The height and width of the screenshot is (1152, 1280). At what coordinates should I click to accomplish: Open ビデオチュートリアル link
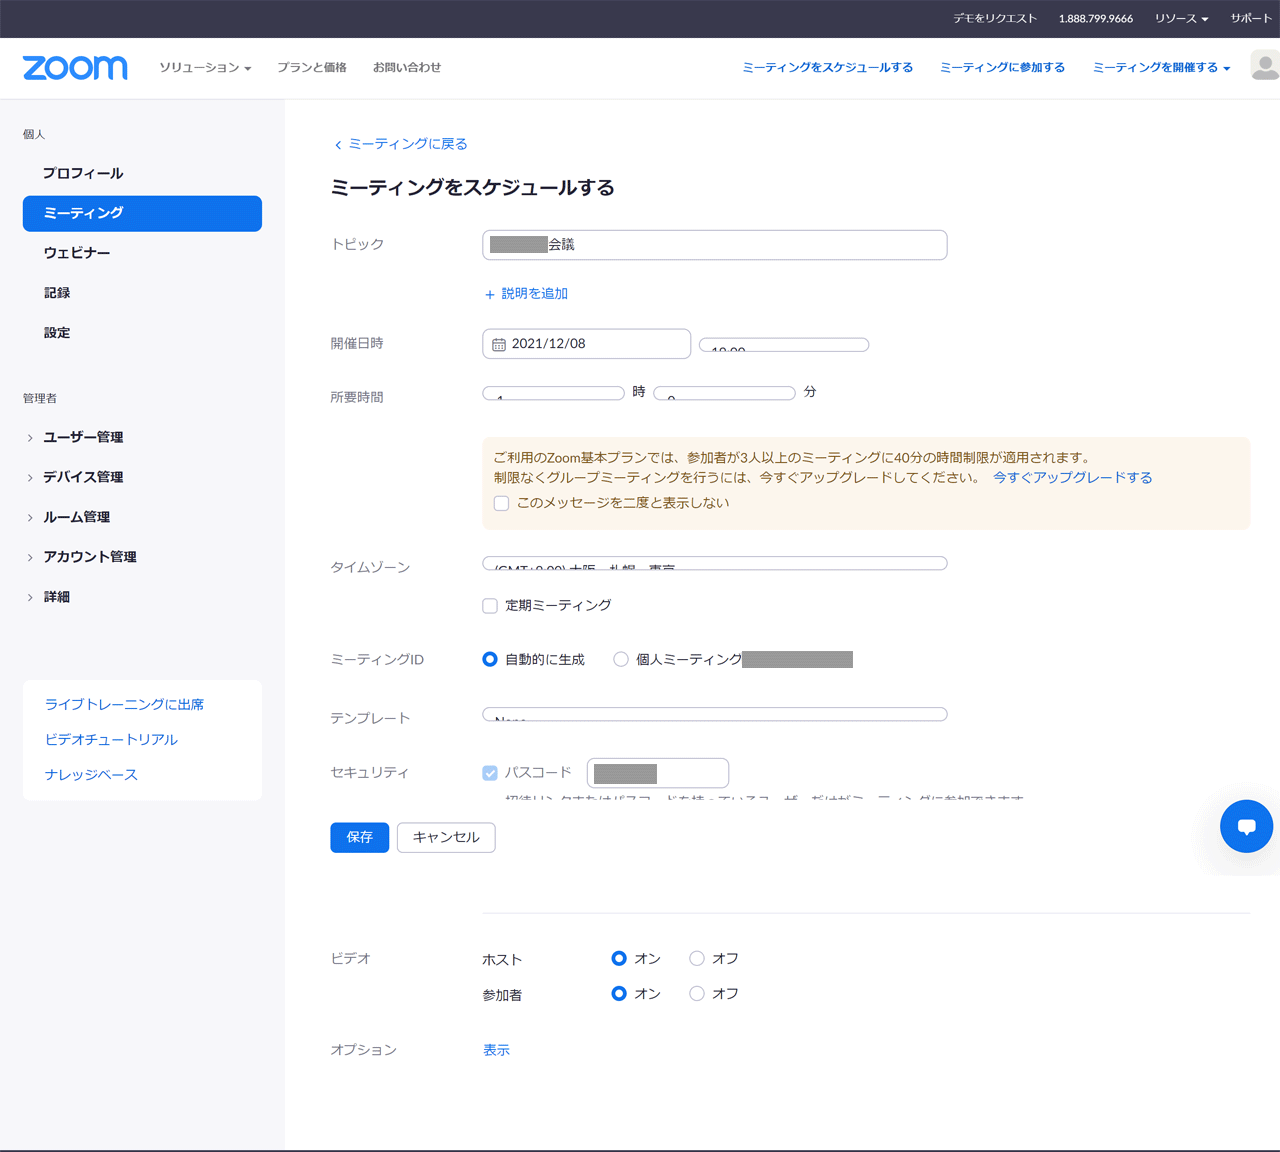coord(111,740)
